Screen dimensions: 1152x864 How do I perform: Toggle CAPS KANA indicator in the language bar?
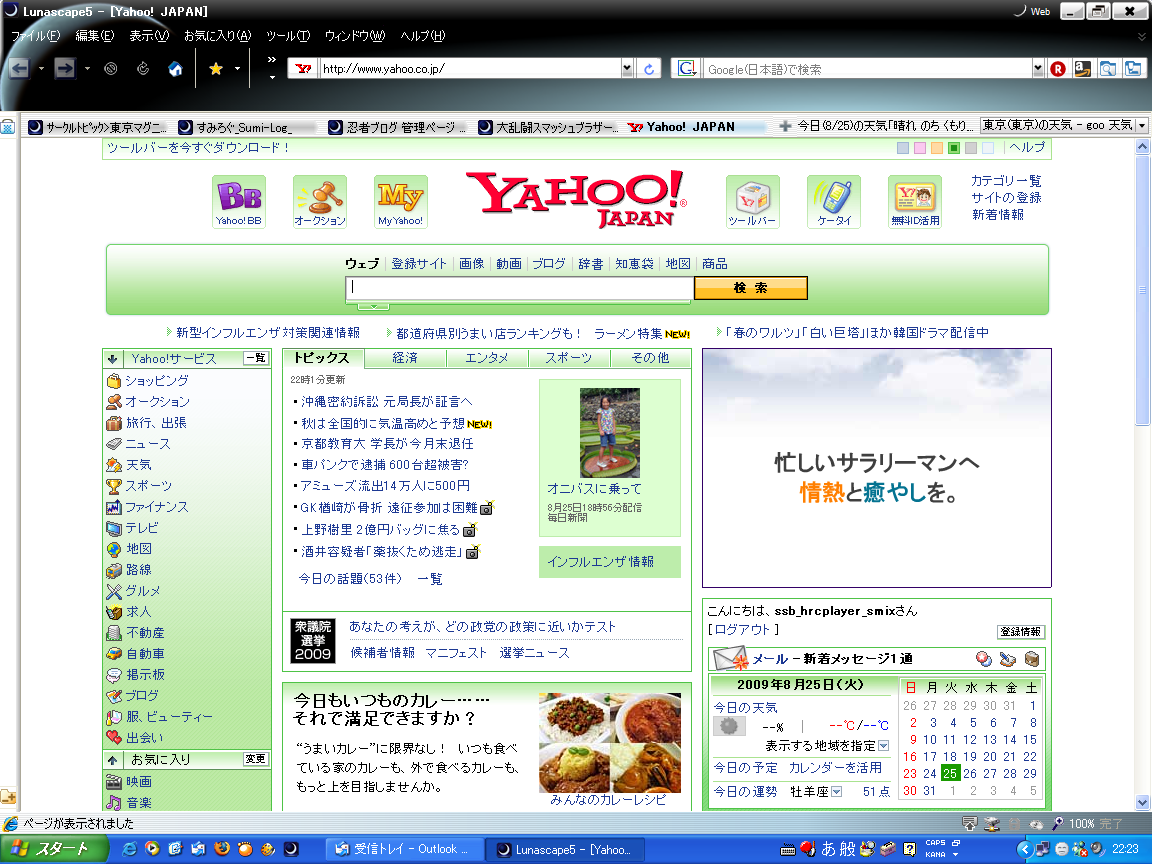coord(936,849)
